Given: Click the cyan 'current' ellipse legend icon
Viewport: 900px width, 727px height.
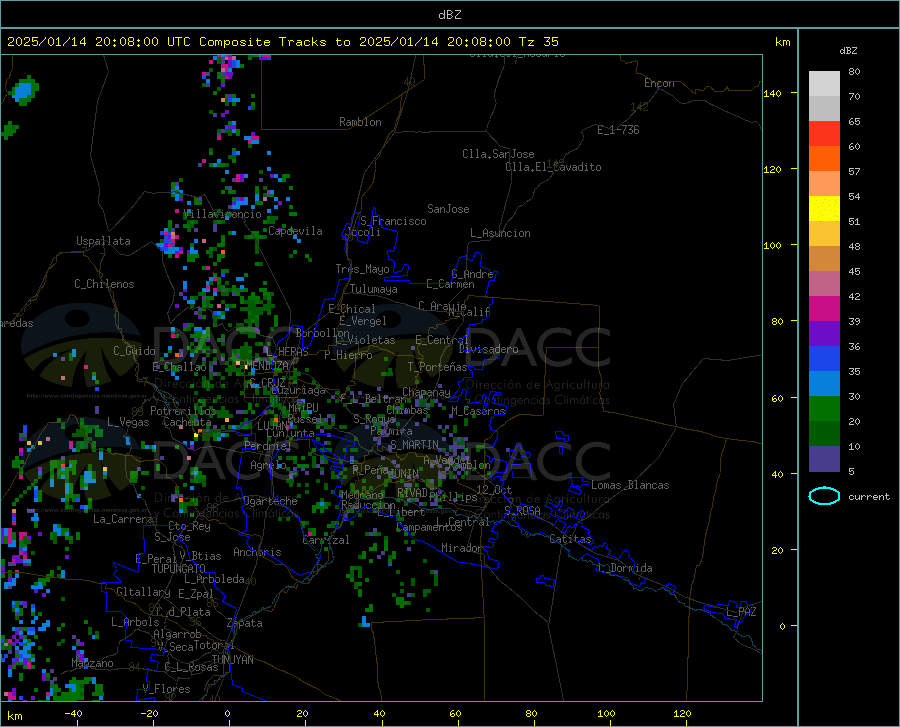Looking at the screenshot, I should pos(824,496).
